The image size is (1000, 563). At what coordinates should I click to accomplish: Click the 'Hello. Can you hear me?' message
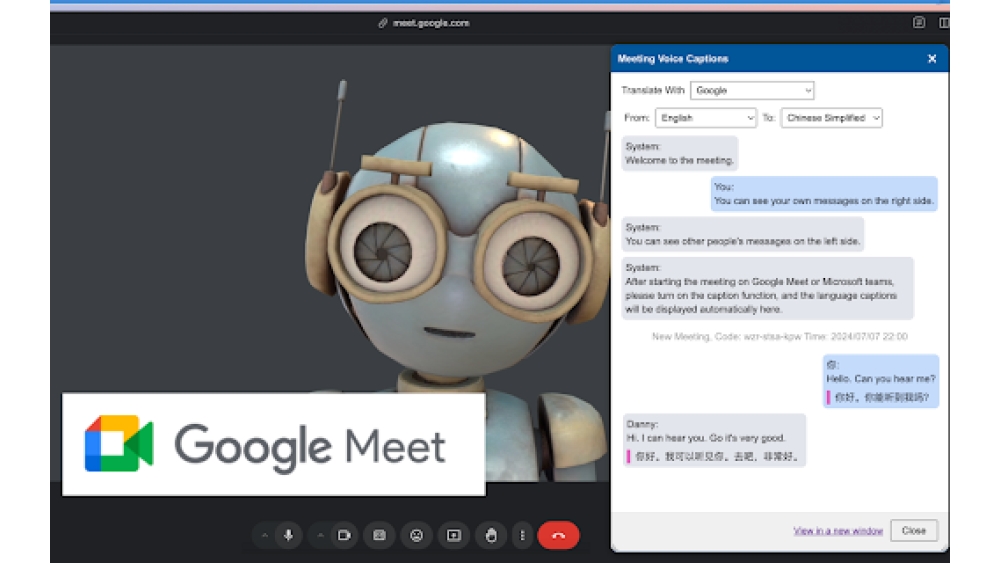tap(881, 381)
